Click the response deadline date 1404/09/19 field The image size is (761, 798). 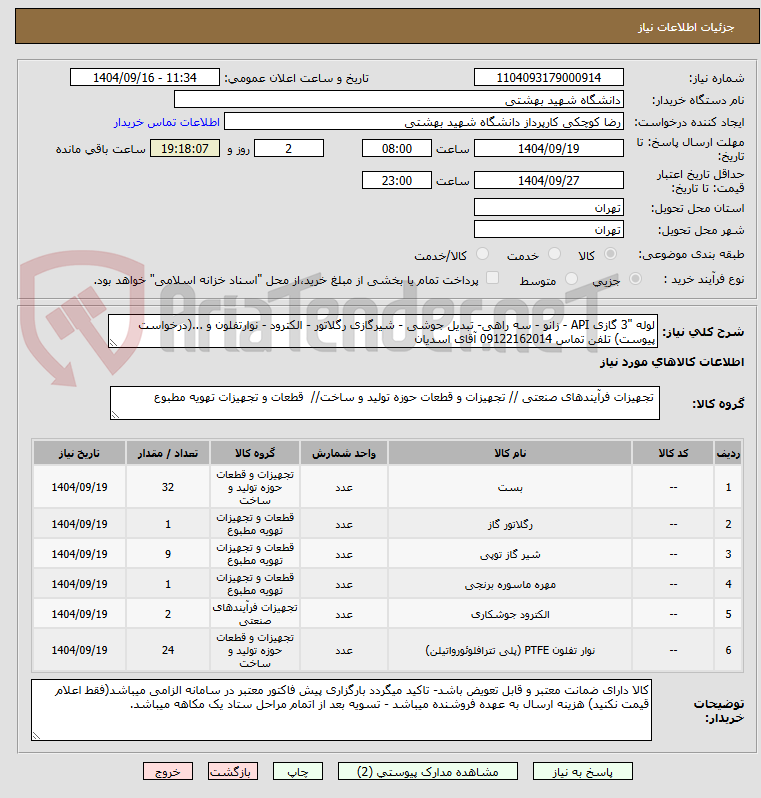[549, 148]
